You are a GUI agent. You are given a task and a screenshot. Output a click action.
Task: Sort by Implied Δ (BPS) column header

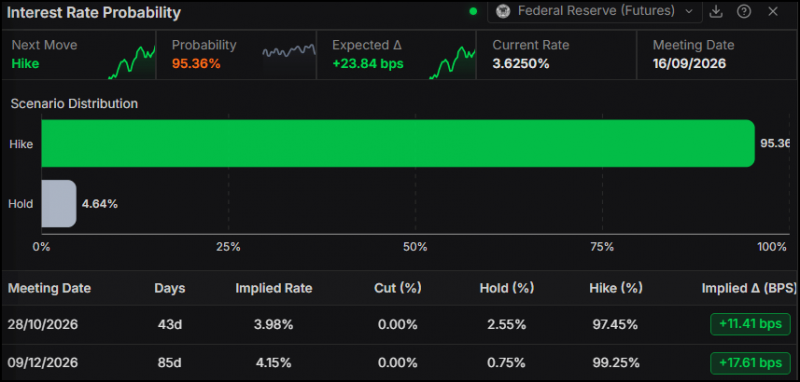pyautogui.click(x=748, y=288)
